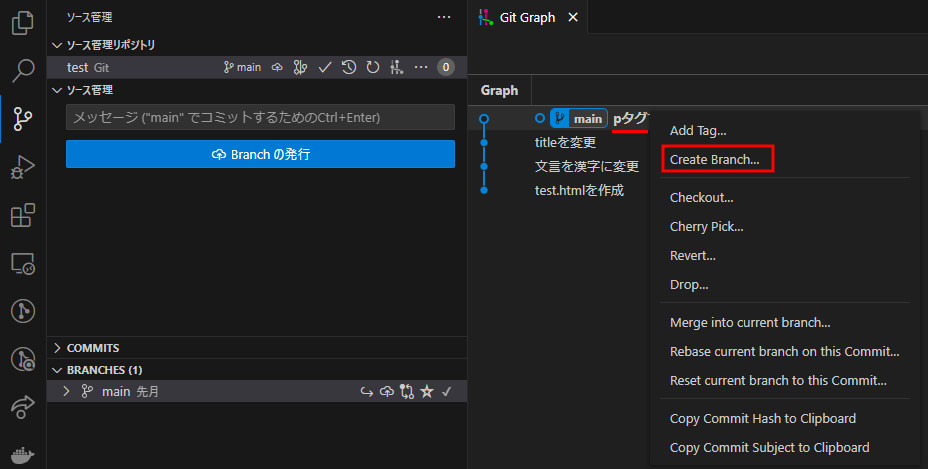Screen dimensions: 928x469
Task: Click the Graph column header
Action: (x=500, y=91)
